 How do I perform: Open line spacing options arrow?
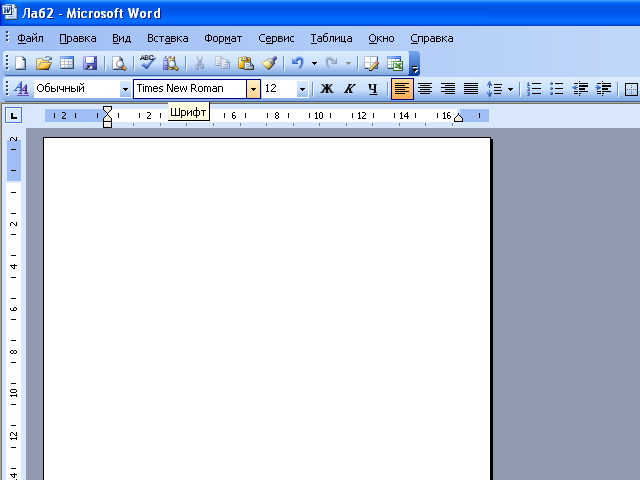pyautogui.click(x=510, y=89)
